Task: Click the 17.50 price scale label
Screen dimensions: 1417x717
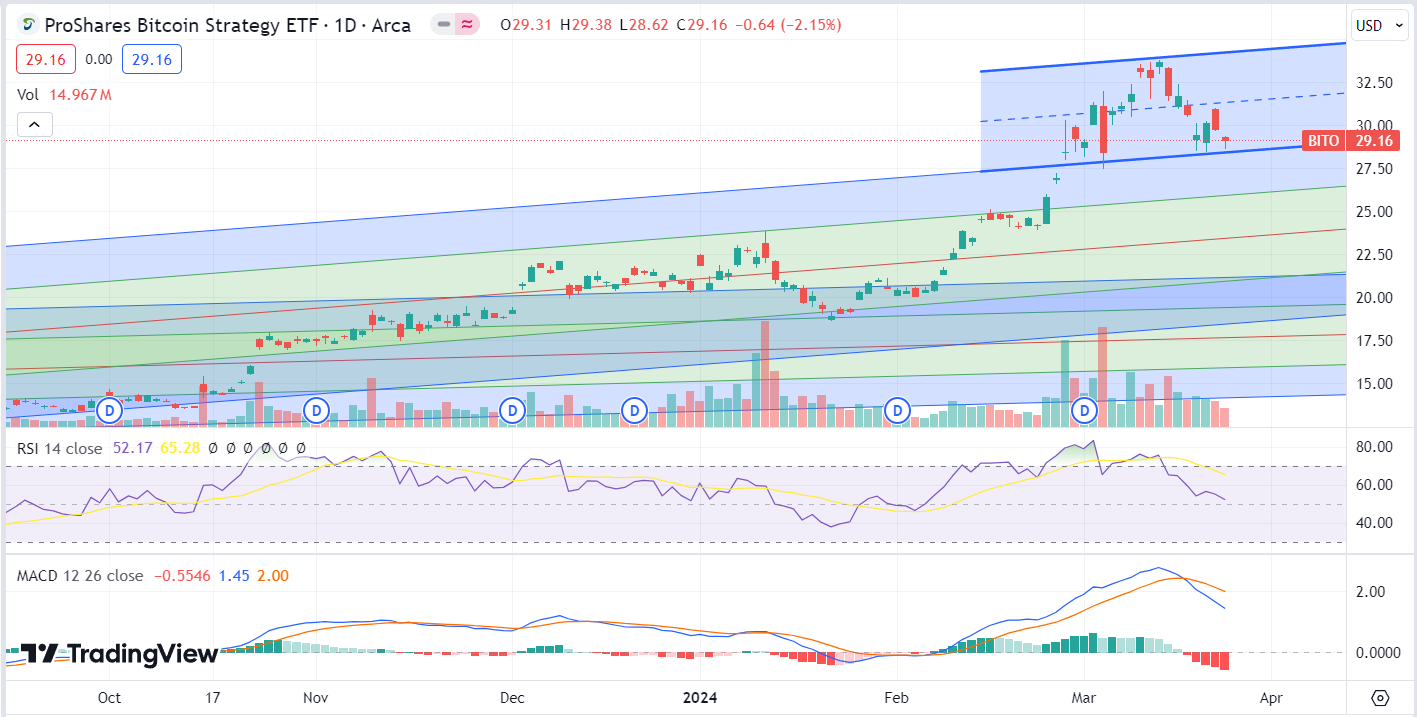Action: pos(1375,341)
